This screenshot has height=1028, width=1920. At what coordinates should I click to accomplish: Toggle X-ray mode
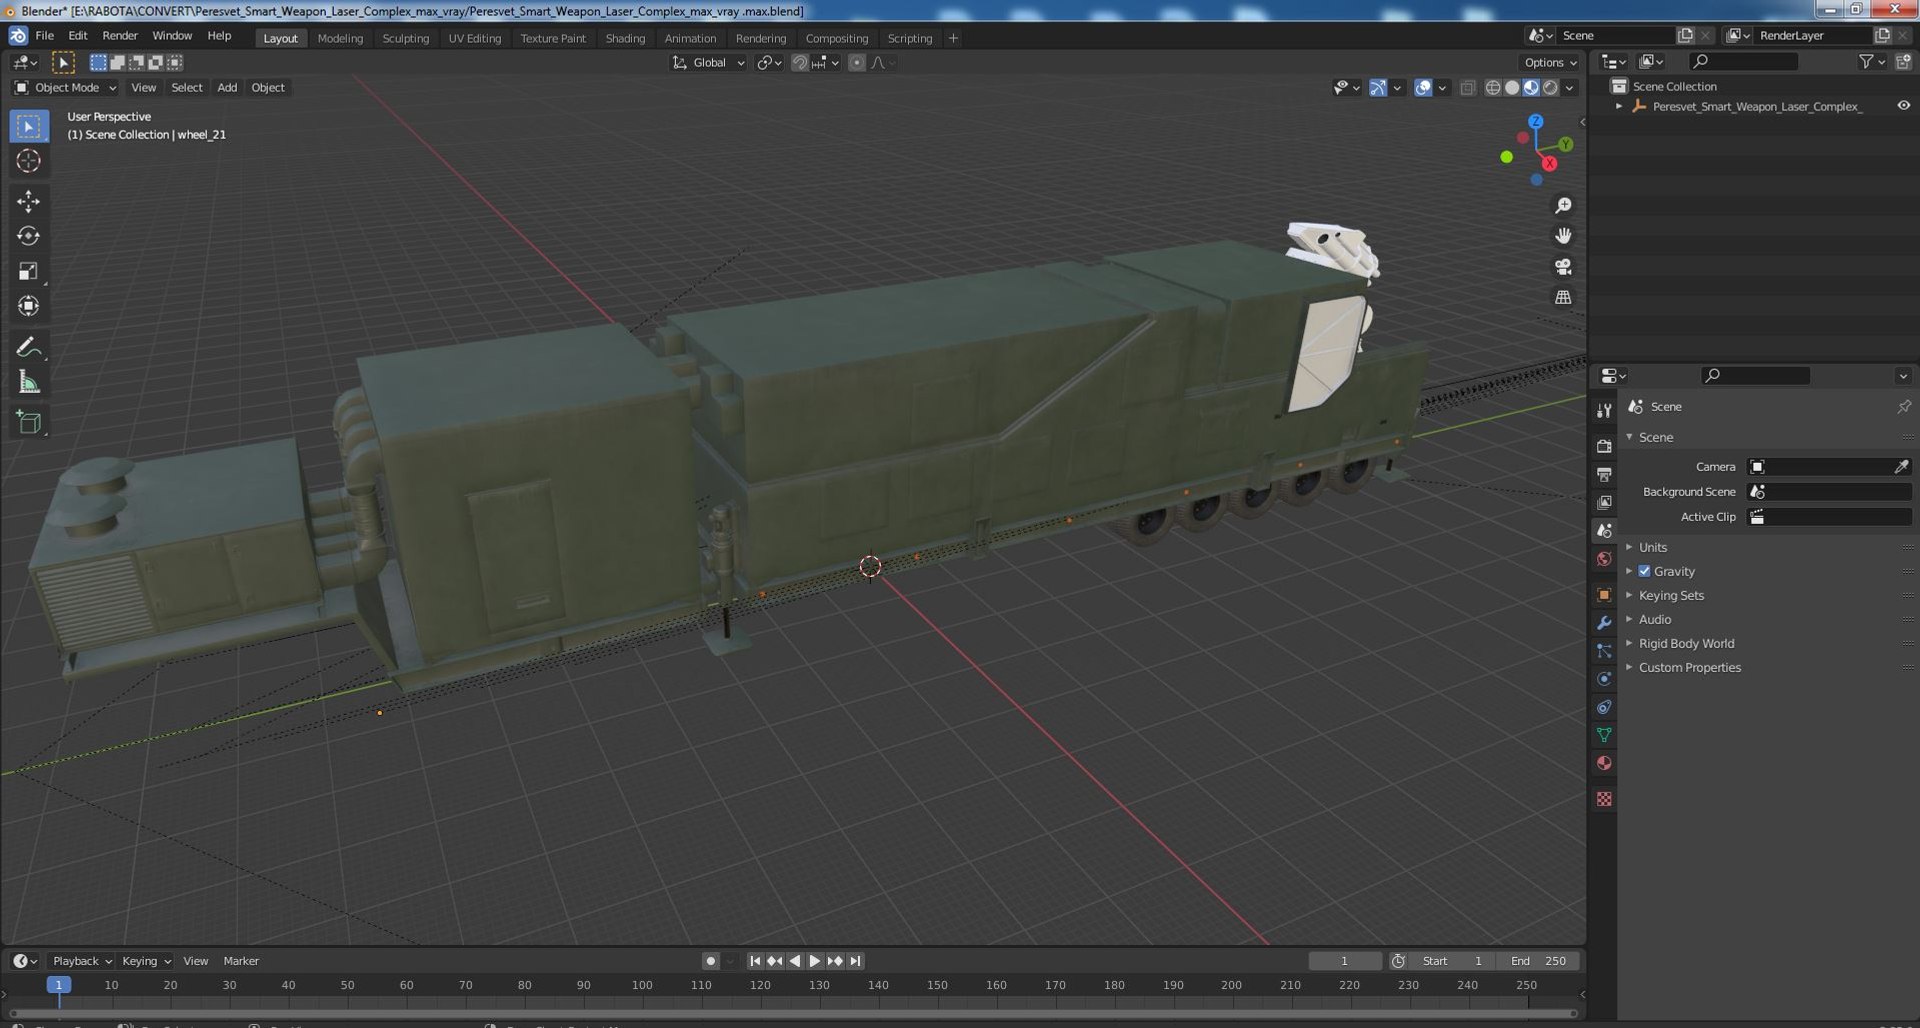click(x=1467, y=88)
